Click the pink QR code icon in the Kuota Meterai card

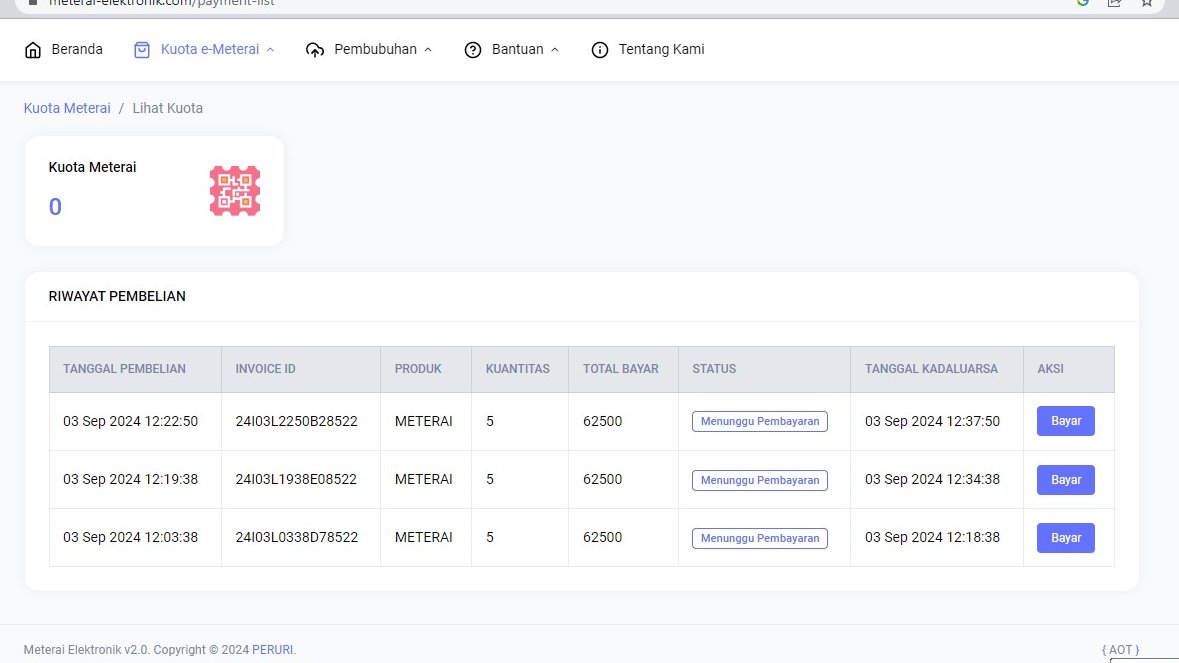[x=235, y=191]
